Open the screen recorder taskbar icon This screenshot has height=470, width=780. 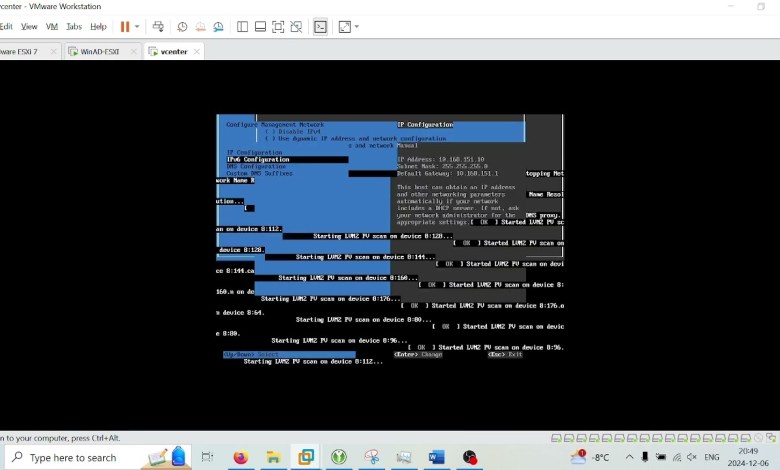click(x=469, y=457)
